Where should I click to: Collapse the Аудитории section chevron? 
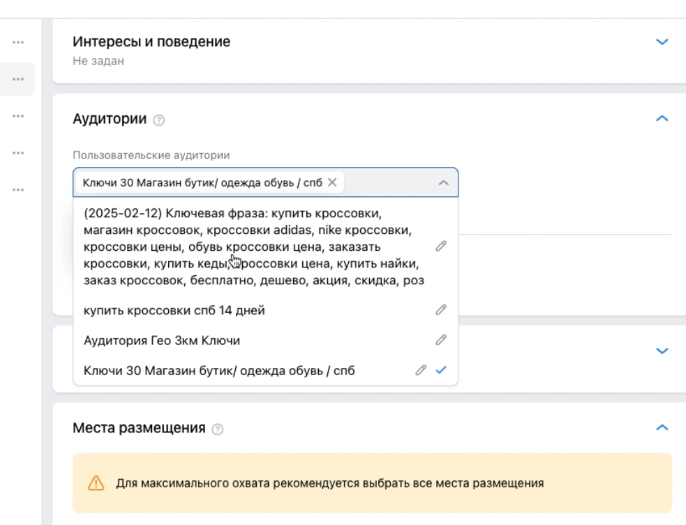point(662,118)
